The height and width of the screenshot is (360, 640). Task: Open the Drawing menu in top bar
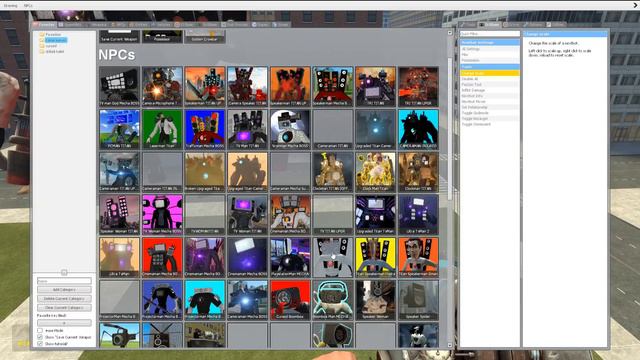pyautogui.click(x=10, y=6)
